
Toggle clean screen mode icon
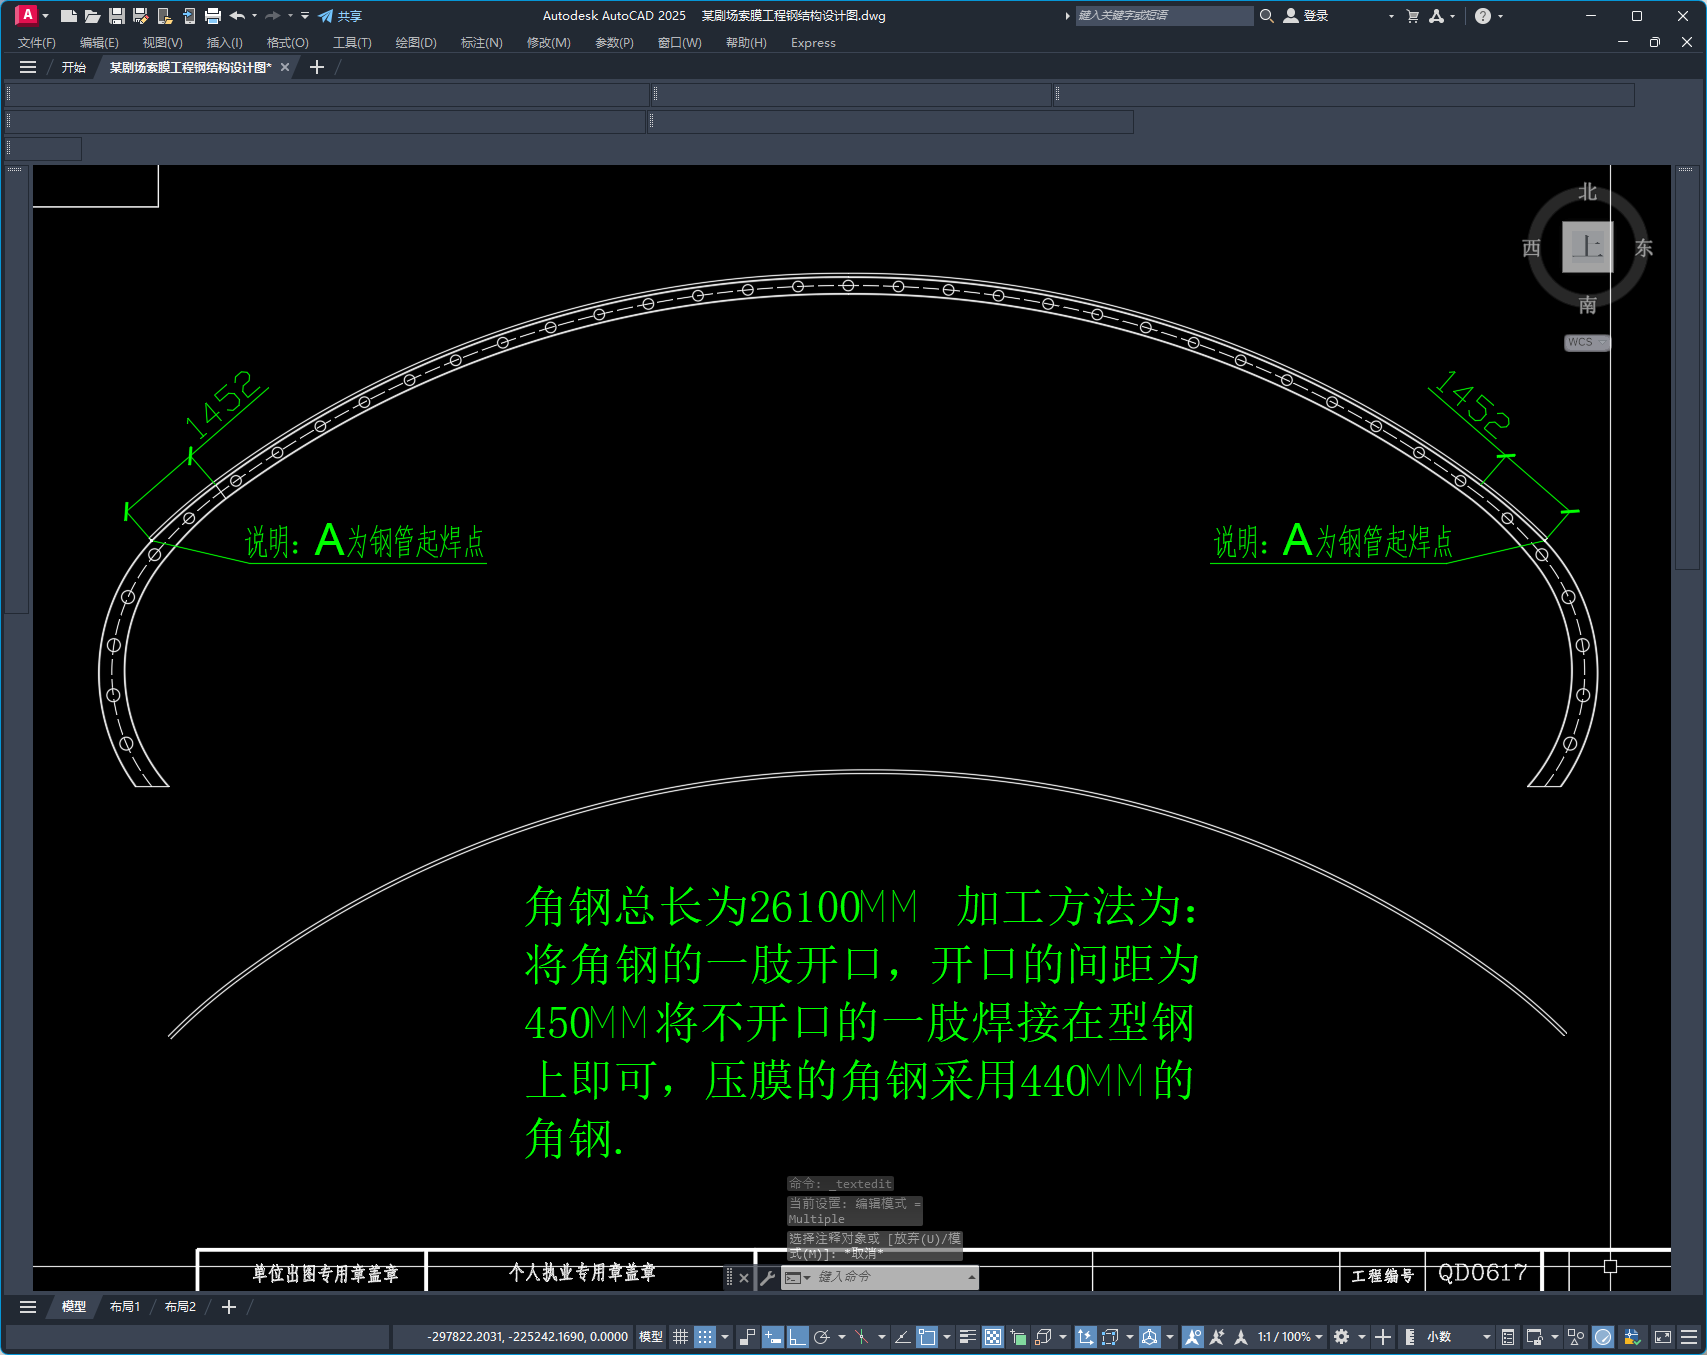1663,1337
